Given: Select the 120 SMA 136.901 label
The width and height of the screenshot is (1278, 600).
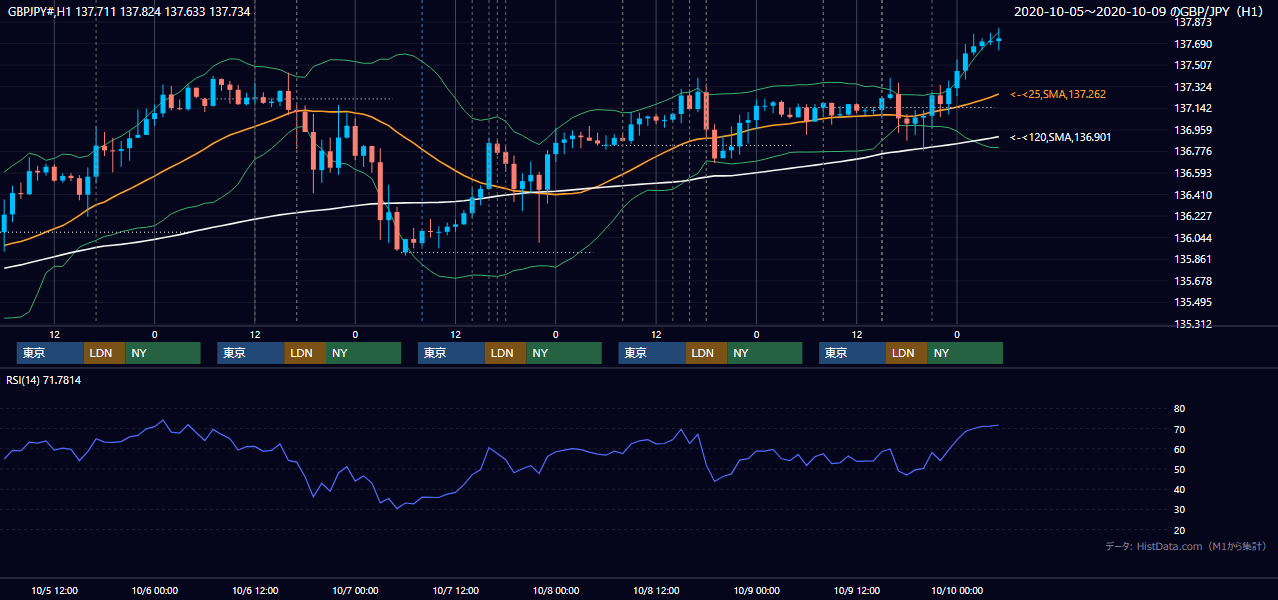Looking at the screenshot, I should point(1060,137).
